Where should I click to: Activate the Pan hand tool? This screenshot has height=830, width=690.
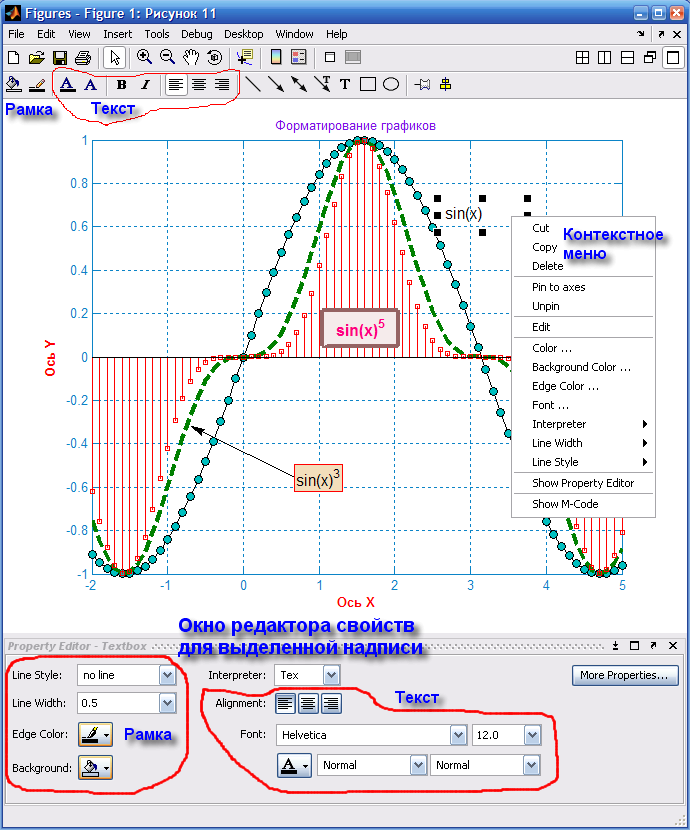coord(191,57)
